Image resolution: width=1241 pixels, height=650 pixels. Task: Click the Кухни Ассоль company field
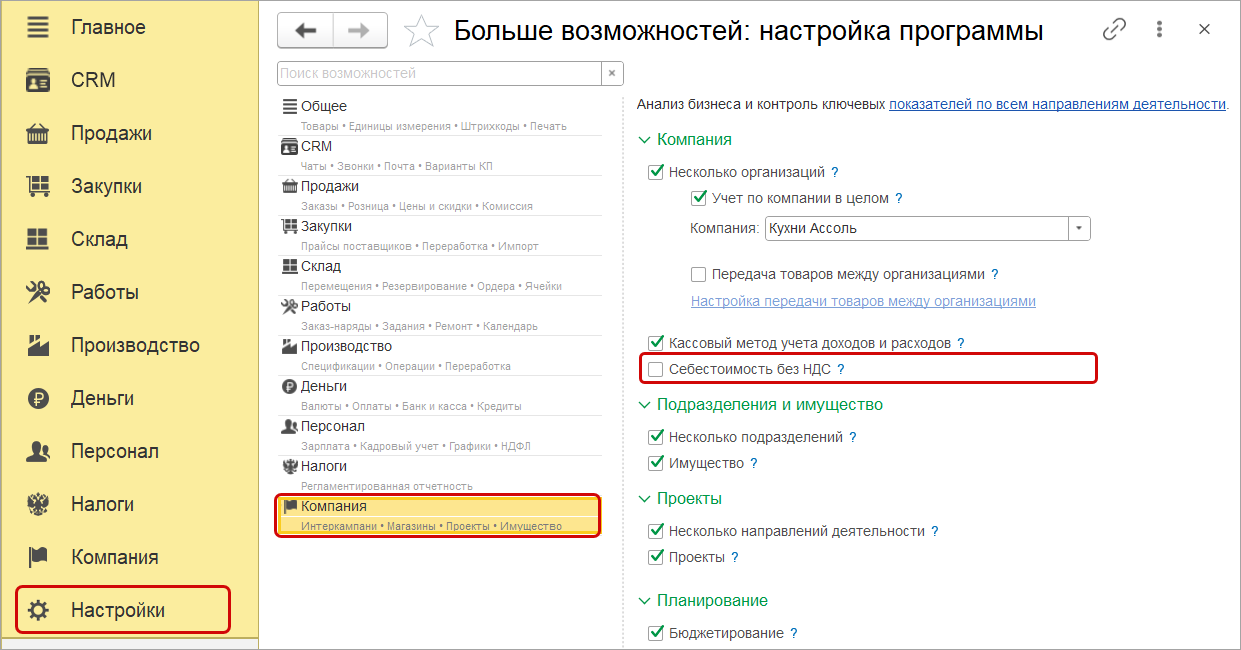click(x=917, y=228)
